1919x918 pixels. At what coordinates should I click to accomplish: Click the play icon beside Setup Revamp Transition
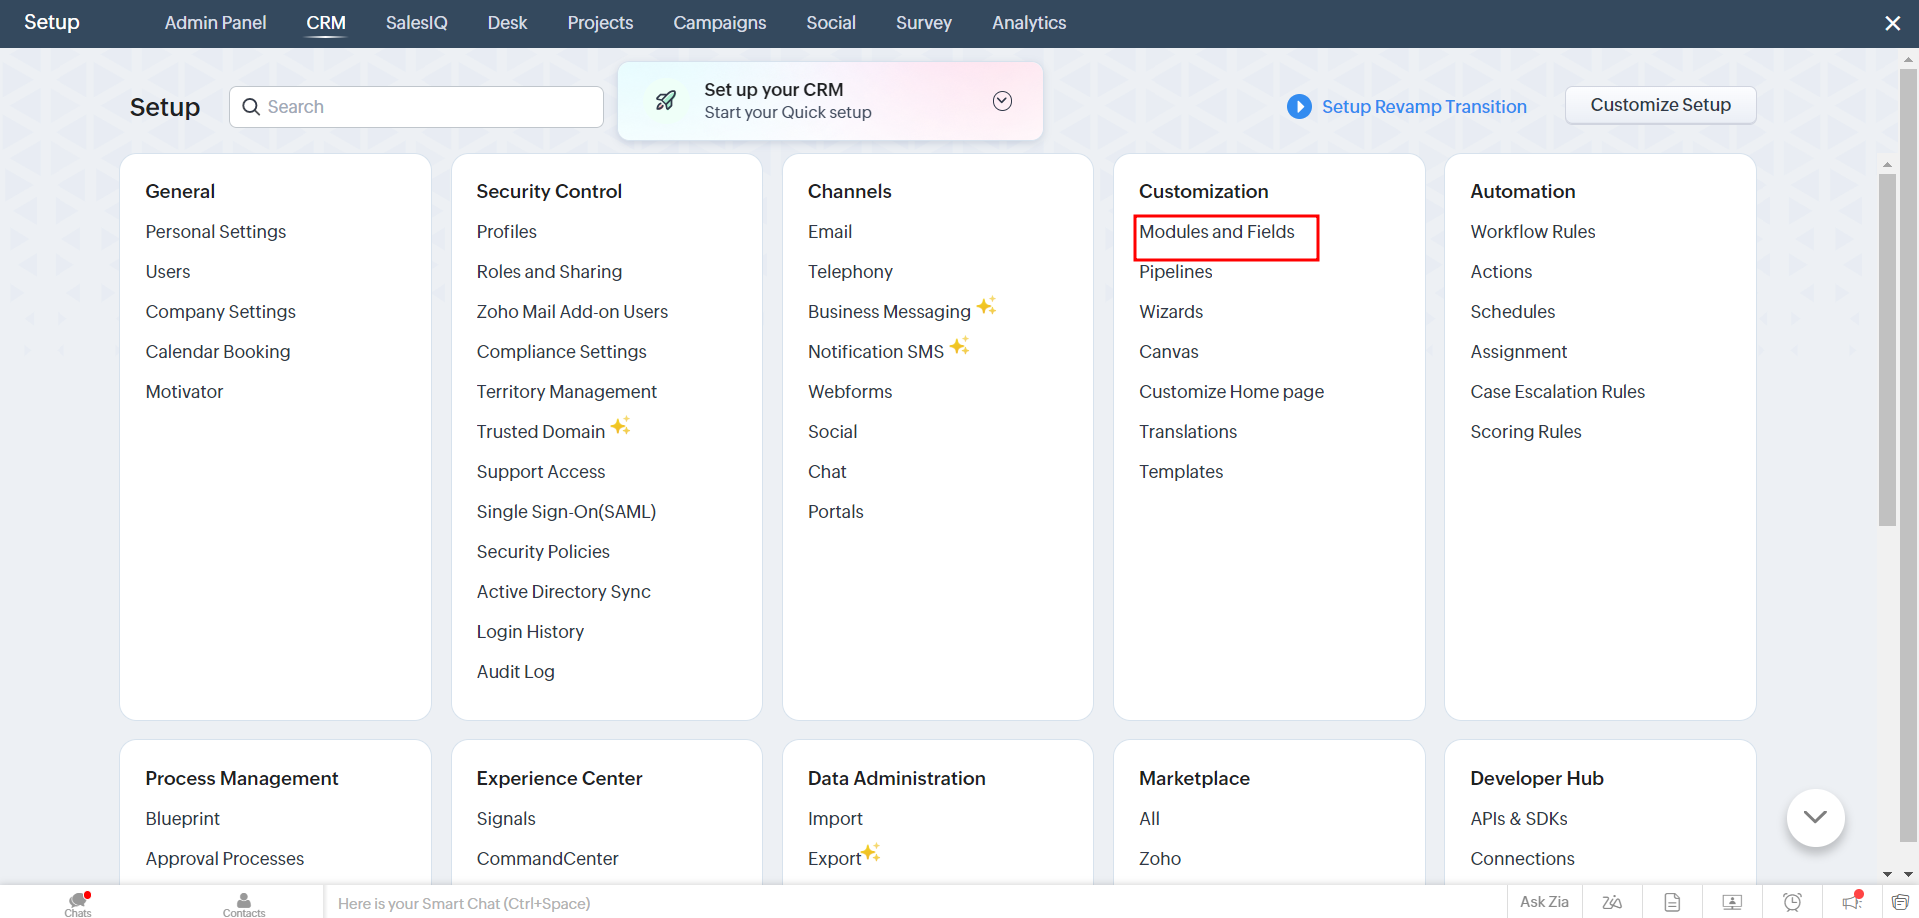click(x=1299, y=106)
